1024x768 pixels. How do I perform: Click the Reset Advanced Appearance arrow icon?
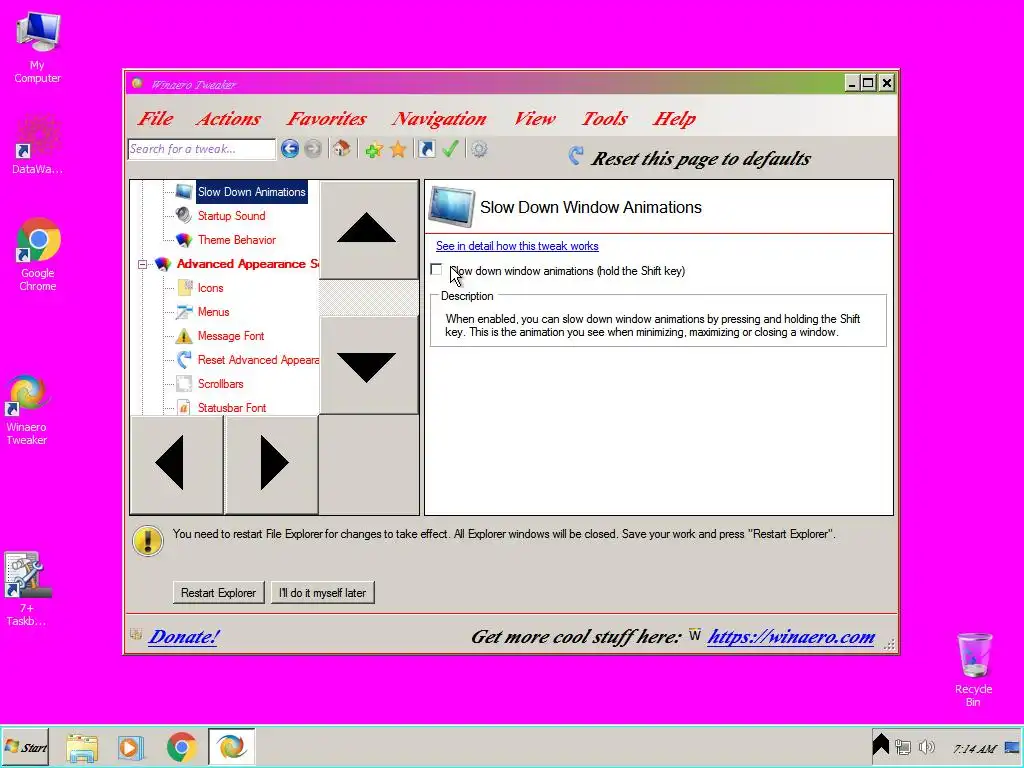184,359
